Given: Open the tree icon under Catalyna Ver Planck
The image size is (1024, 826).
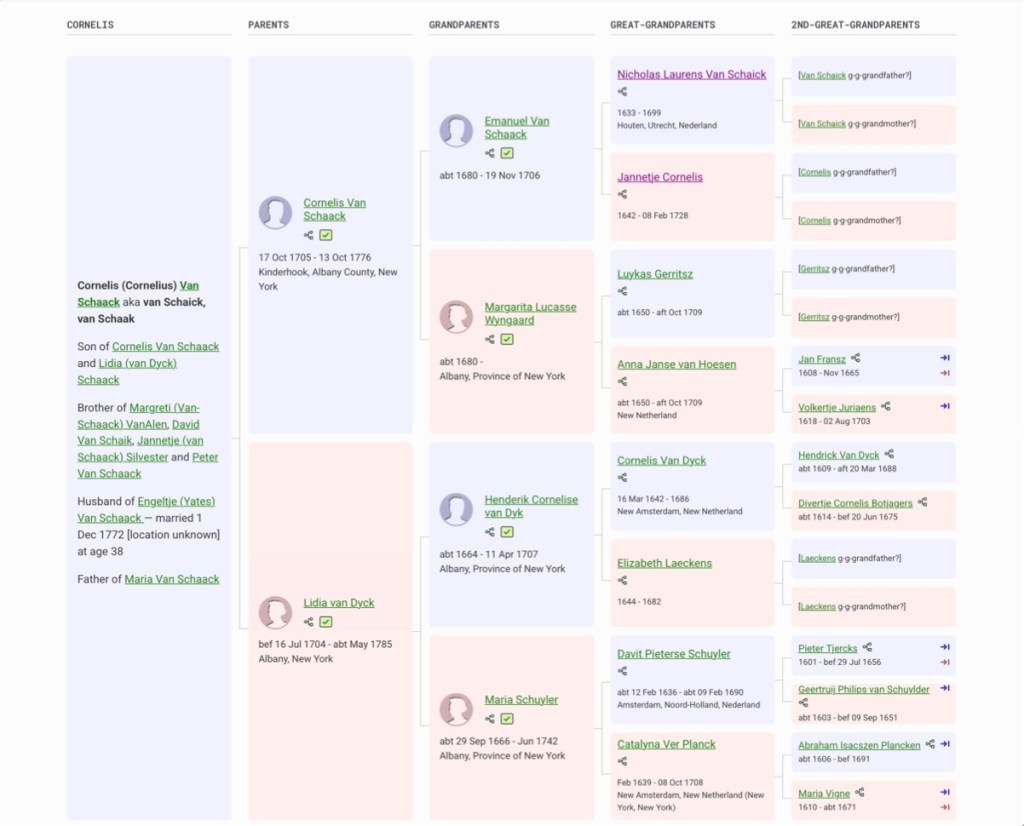Looking at the screenshot, I should [x=622, y=762].
